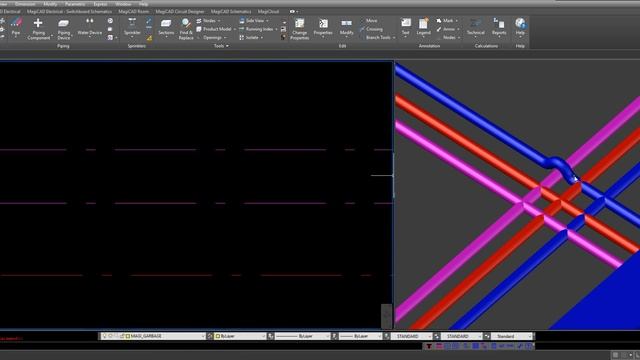Image resolution: width=640 pixels, height=360 pixels.
Task: Open the Sections tool
Action: pyautogui.click(x=166, y=27)
